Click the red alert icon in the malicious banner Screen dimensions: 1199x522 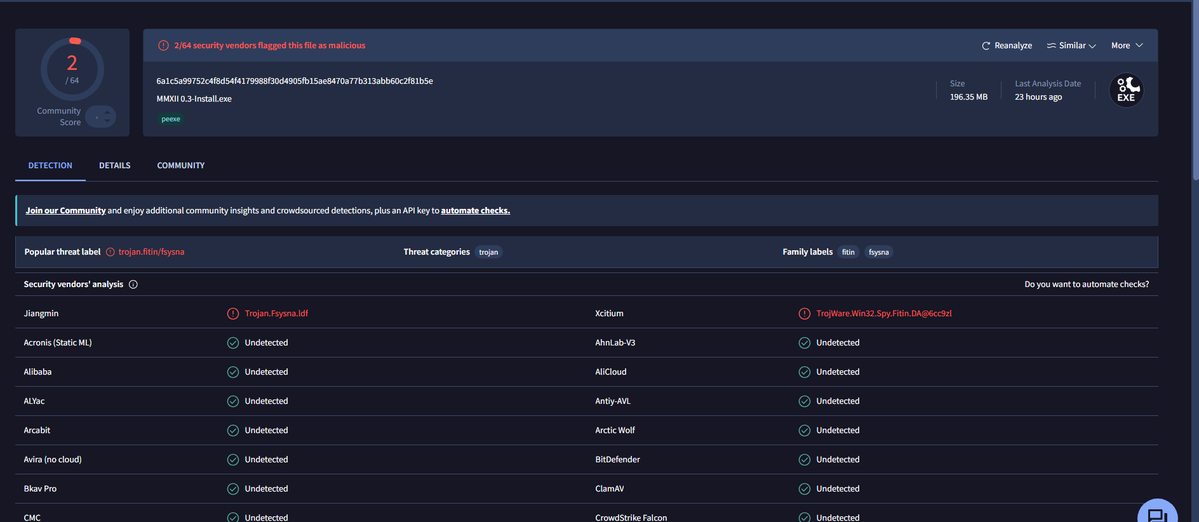[x=163, y=45]
